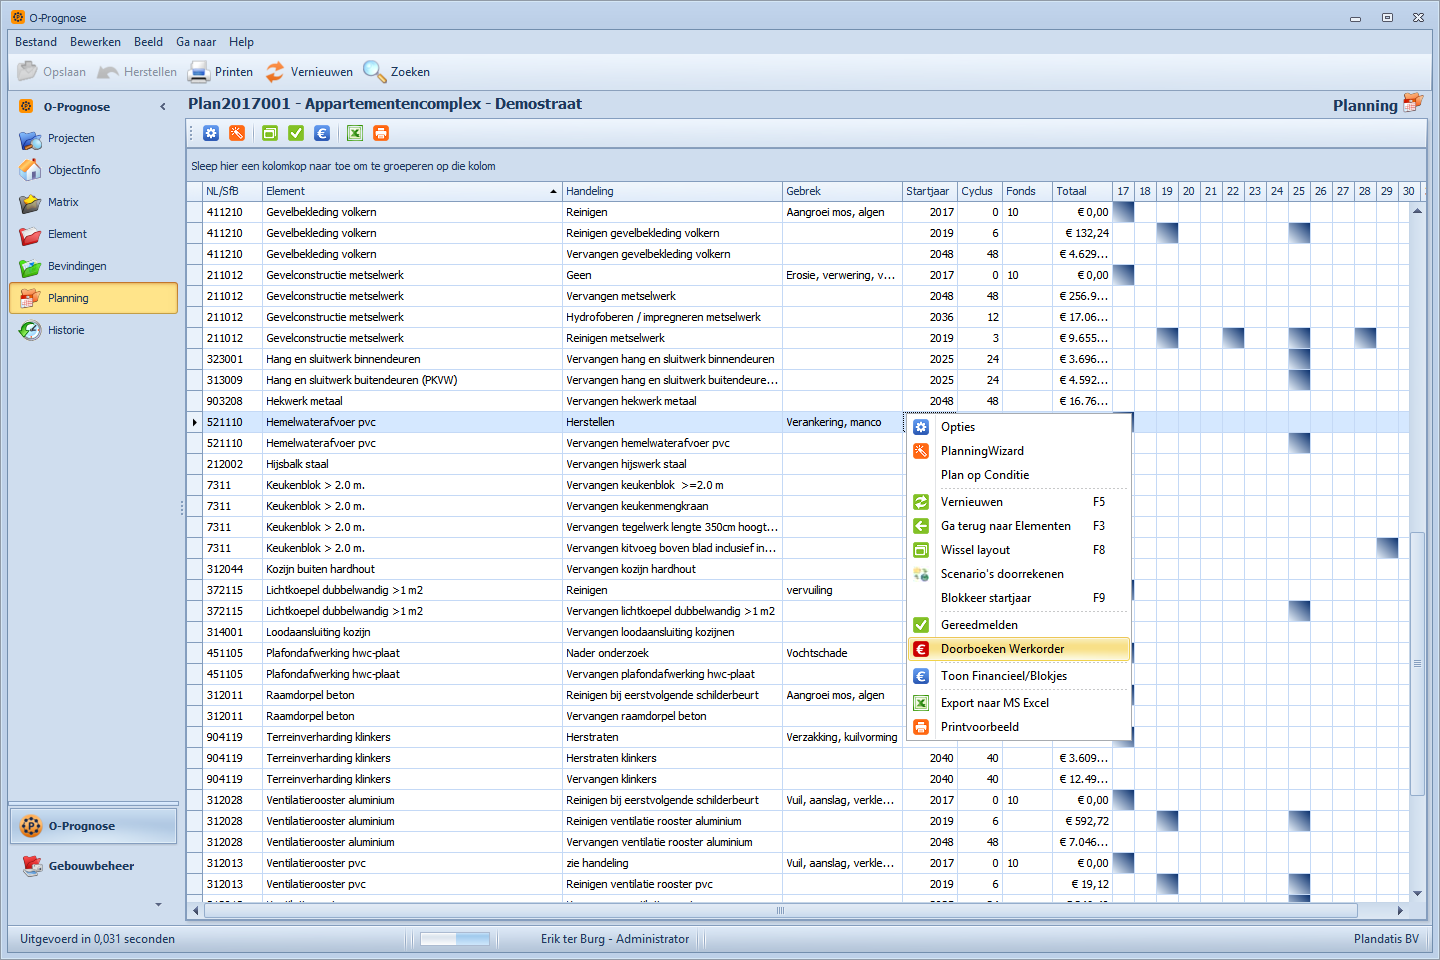Open ObjectInfo in the sidebar
Screen dimensions: 1440x960
point(93,170)
